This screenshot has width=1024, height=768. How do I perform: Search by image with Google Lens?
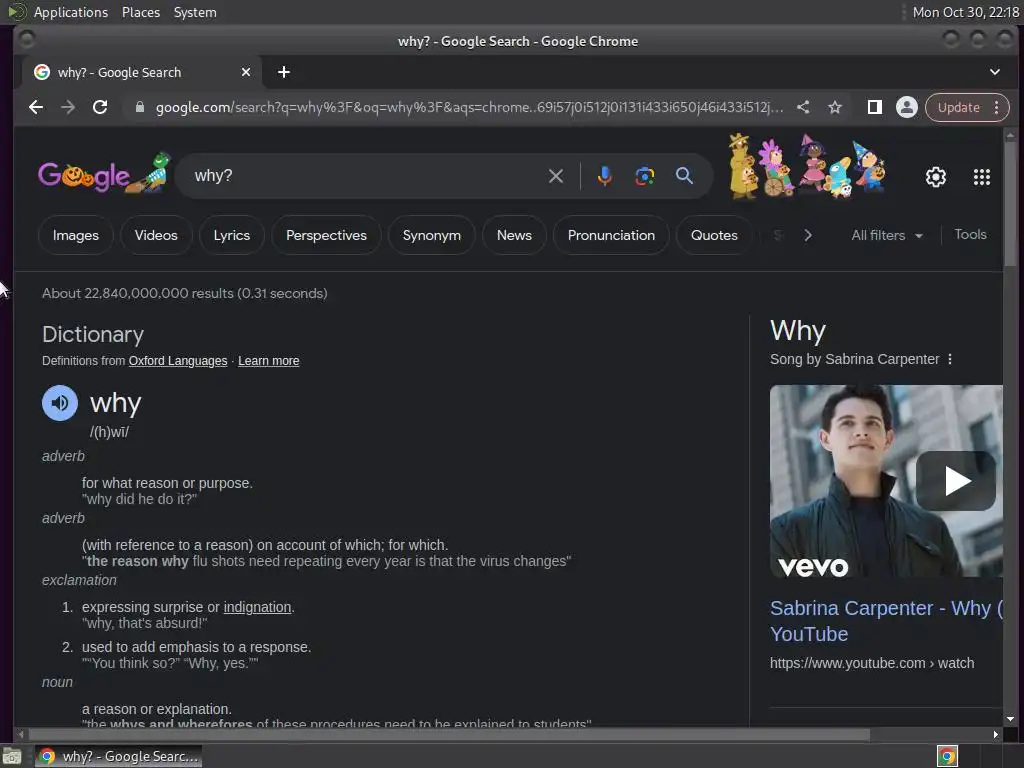point(645,176)
